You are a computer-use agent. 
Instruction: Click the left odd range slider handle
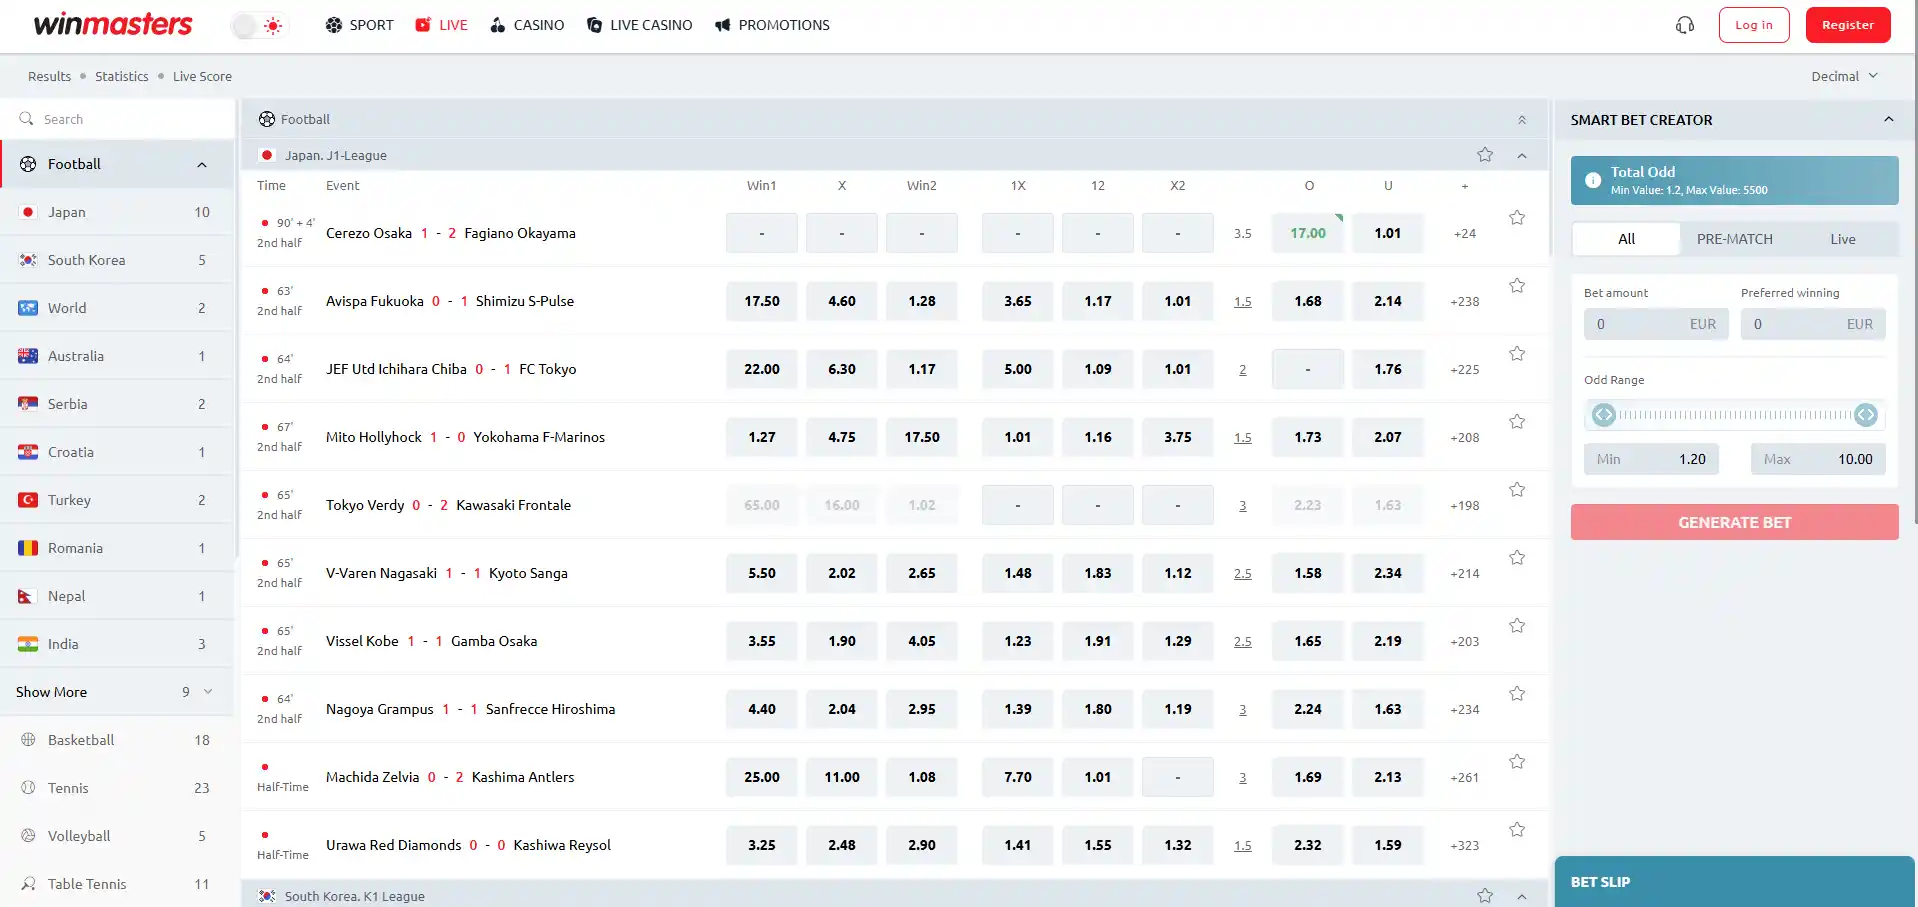[x=1604, y=415]
